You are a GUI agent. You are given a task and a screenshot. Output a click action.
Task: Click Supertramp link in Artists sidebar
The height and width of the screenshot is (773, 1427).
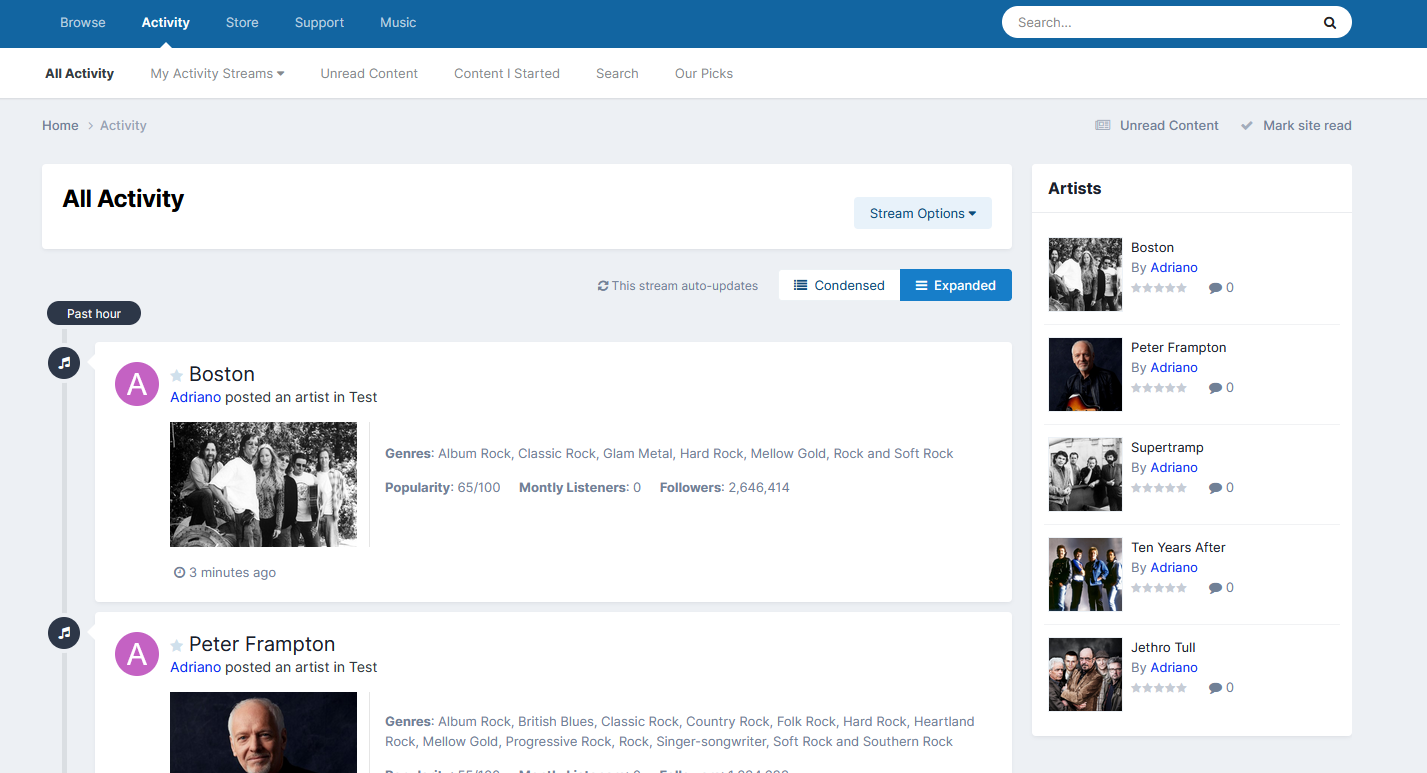[1167, 447]
